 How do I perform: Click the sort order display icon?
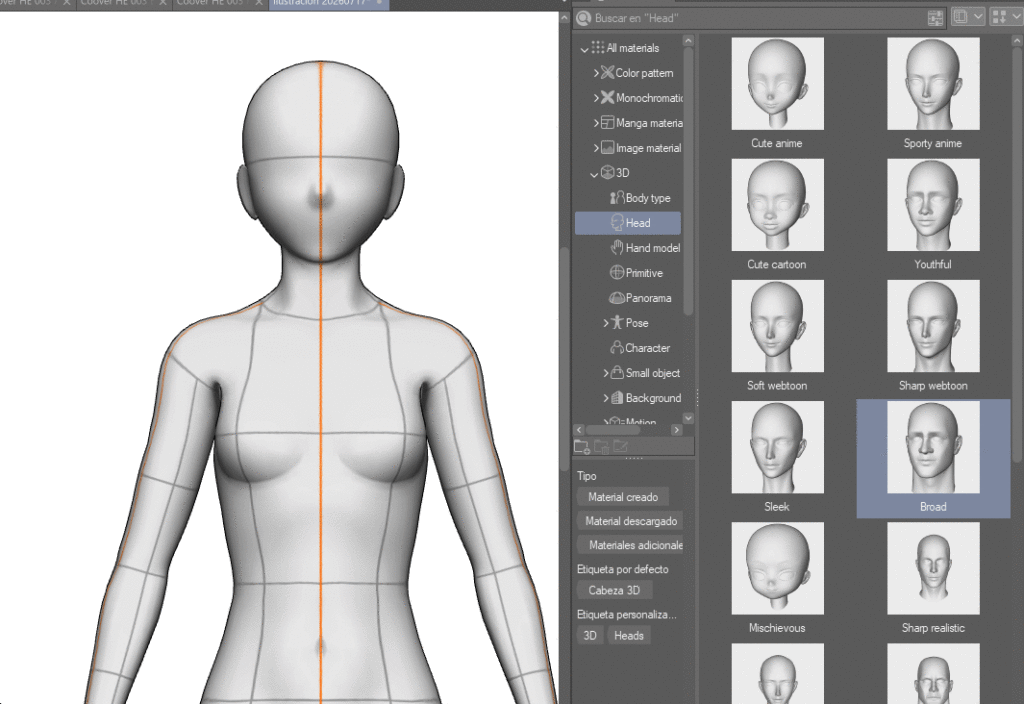point(999,17)
